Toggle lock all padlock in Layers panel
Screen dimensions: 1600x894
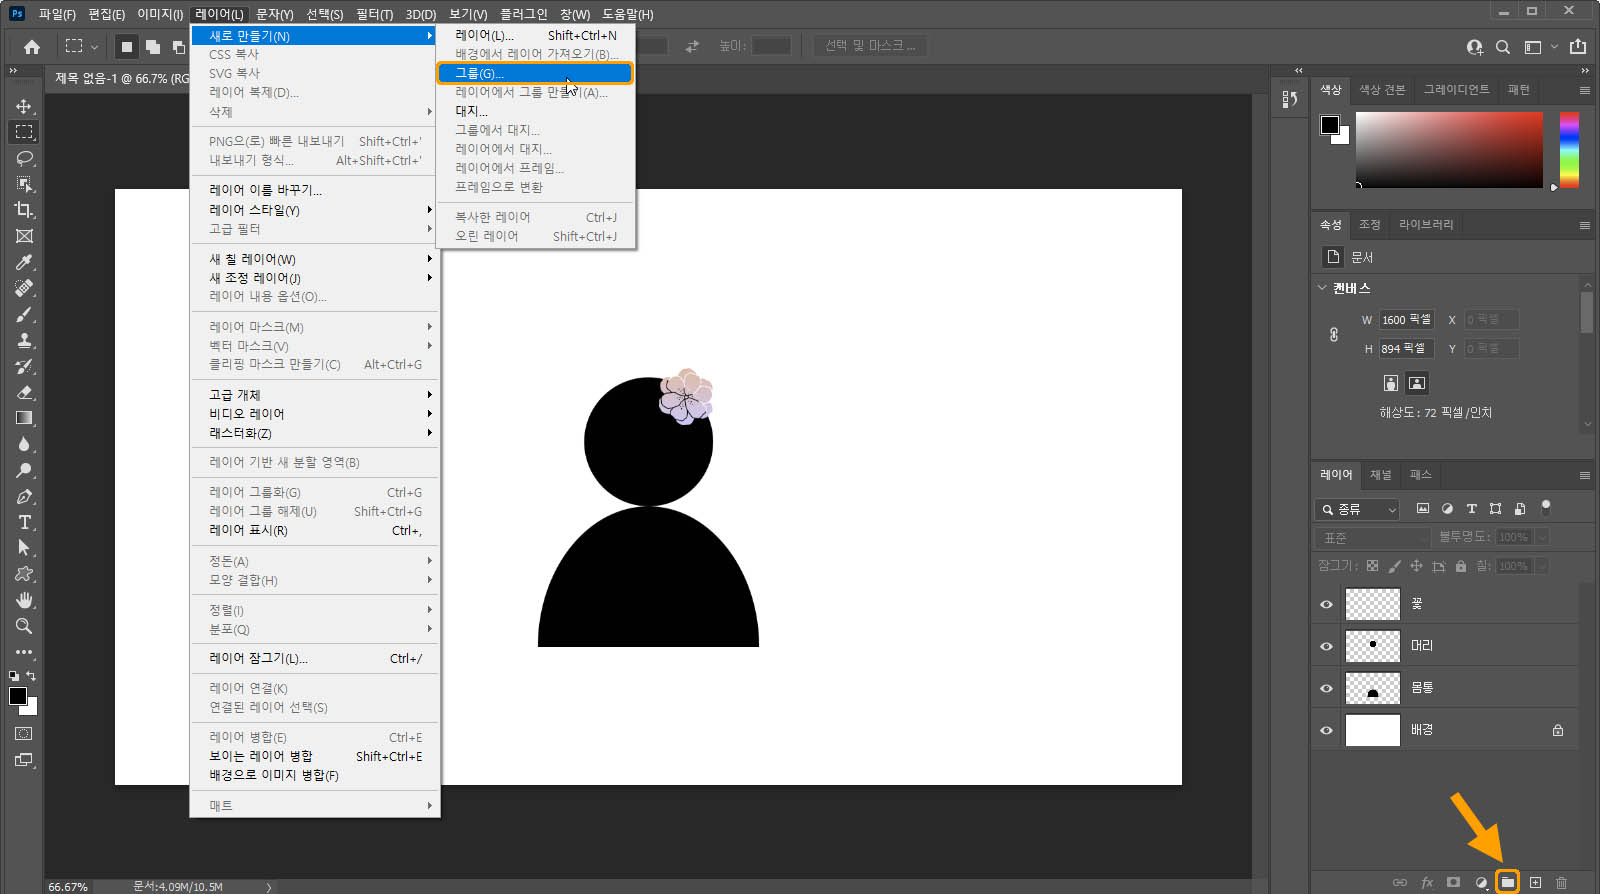click(x=1461, y=566)
